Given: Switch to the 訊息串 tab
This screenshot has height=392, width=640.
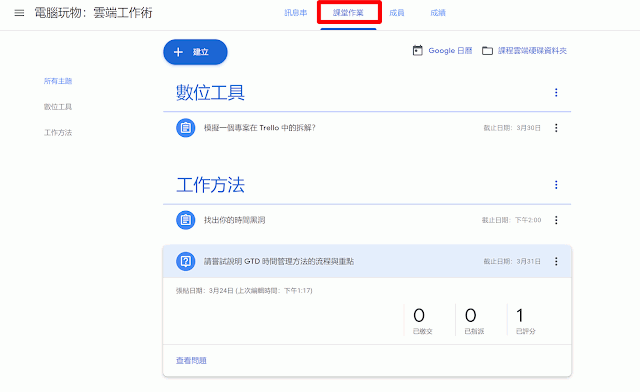Looking at the screenshot, I should point(296,13).
